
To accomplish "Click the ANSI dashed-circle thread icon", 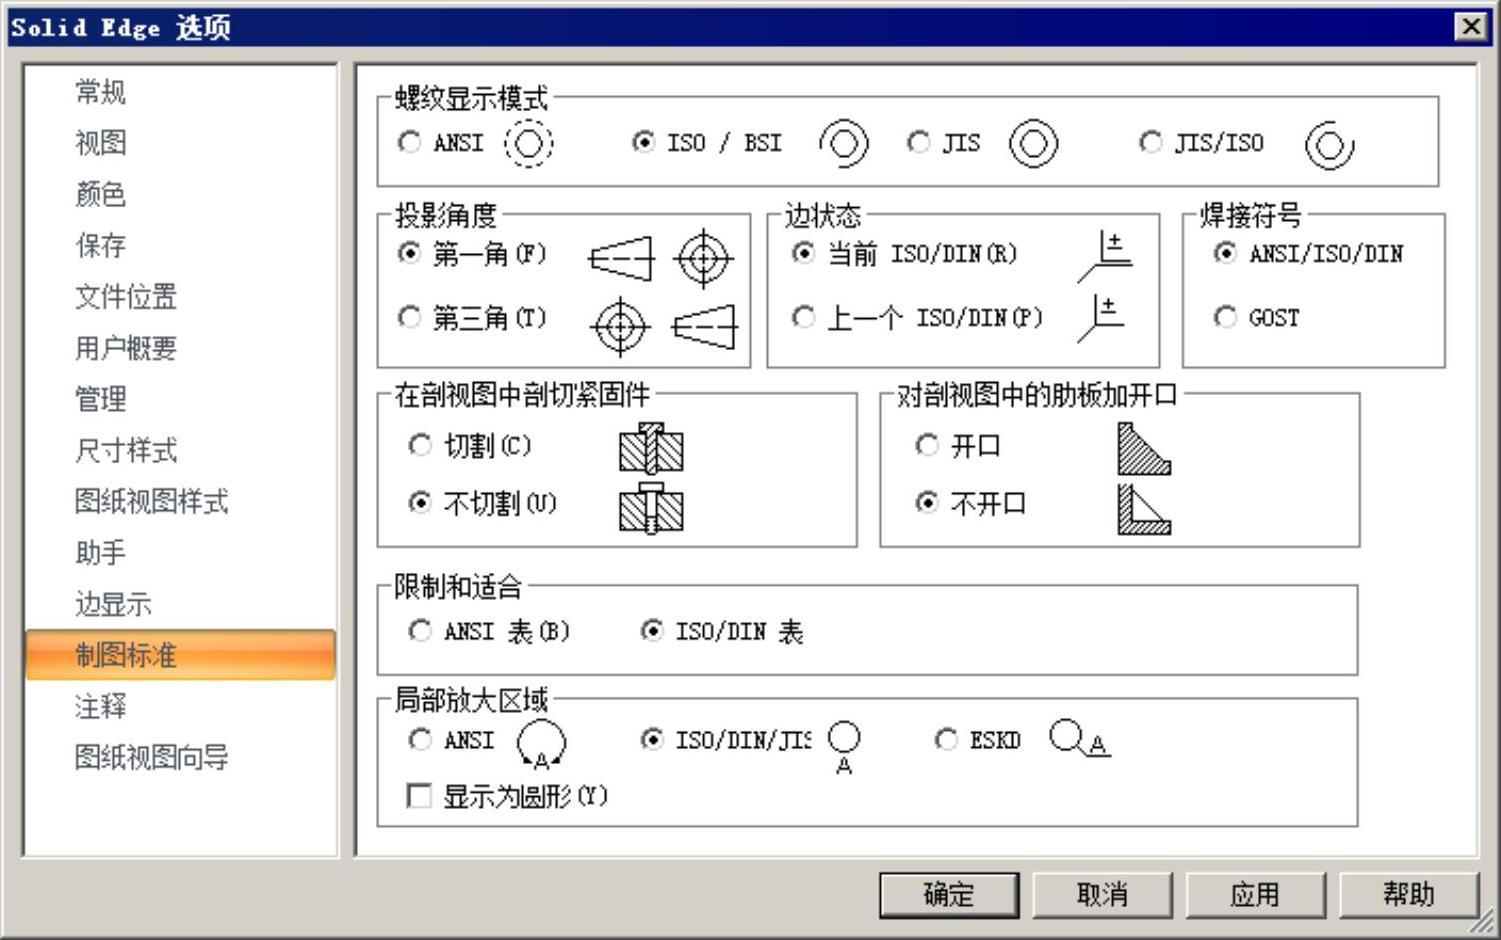I will [528, 144].
